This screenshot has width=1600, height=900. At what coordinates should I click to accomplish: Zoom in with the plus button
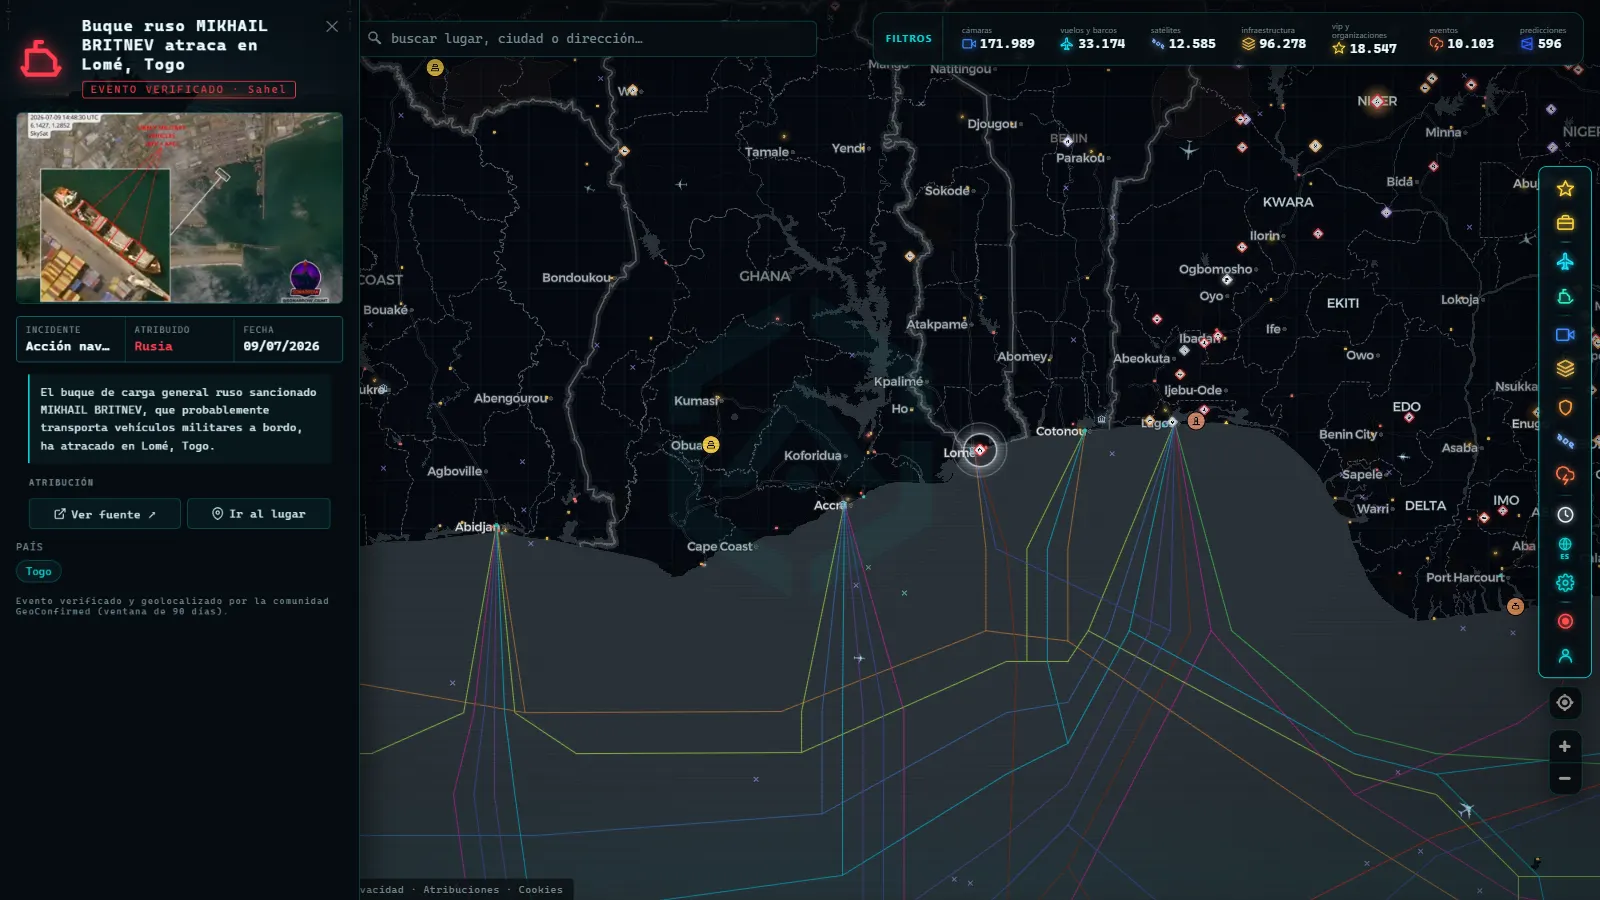1565,746
